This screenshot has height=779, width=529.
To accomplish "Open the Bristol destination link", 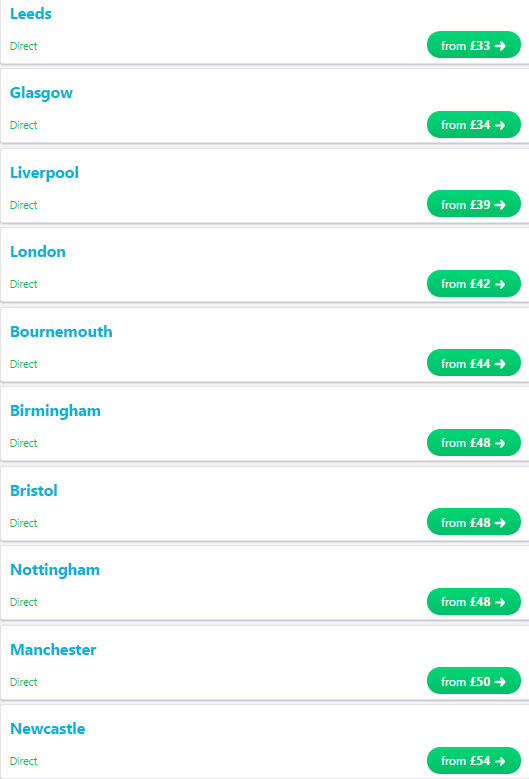I will tap(34, 490).
